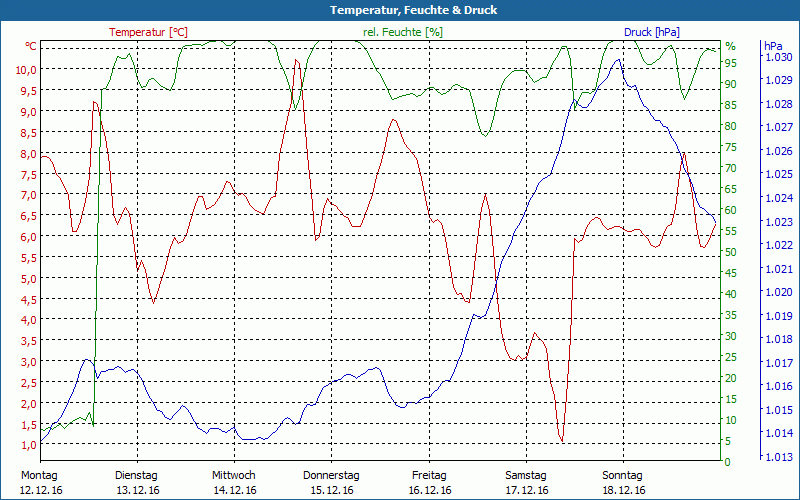Click the 5,5 tick on temperature axis

click(27, 257)
